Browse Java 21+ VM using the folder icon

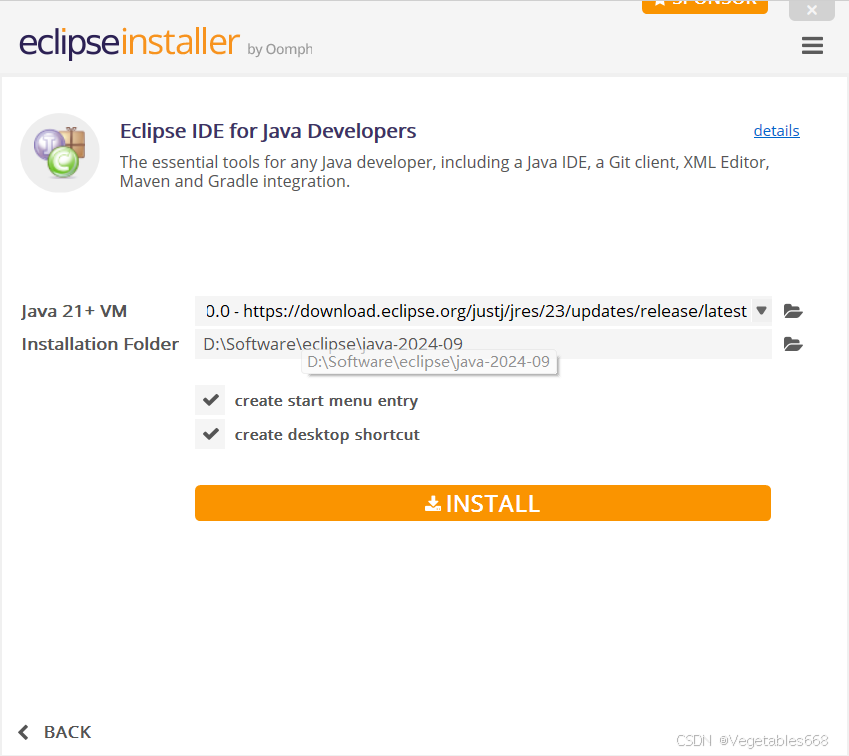[793, 311]
